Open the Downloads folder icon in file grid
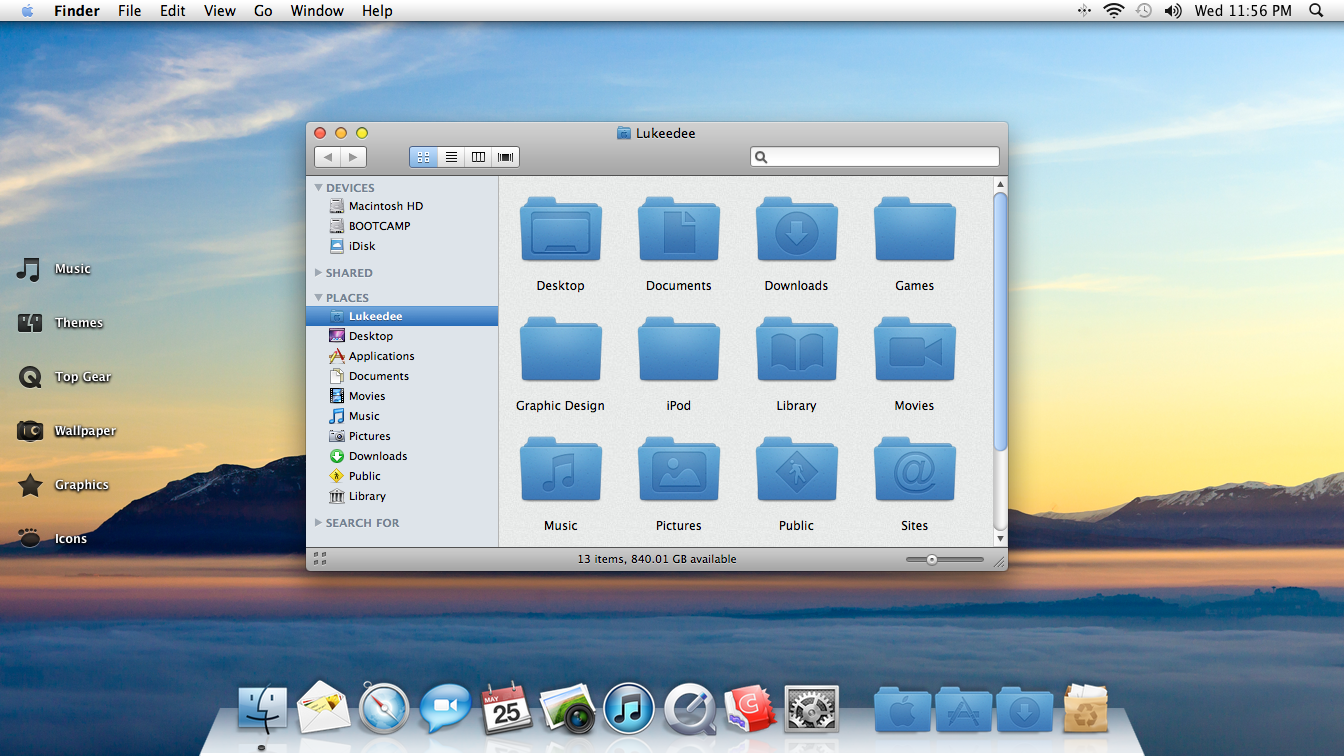Screen dimensions: 1344x756 tap(796, 229)
